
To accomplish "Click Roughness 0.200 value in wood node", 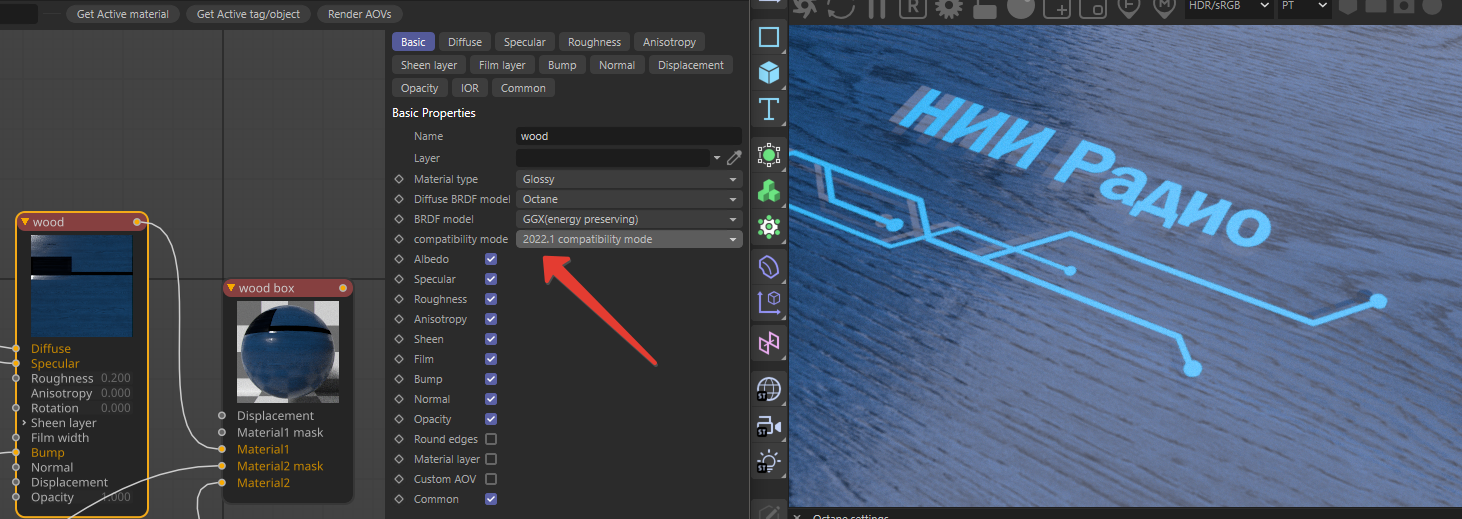I will pyautogui.click(x=116, y=379).
